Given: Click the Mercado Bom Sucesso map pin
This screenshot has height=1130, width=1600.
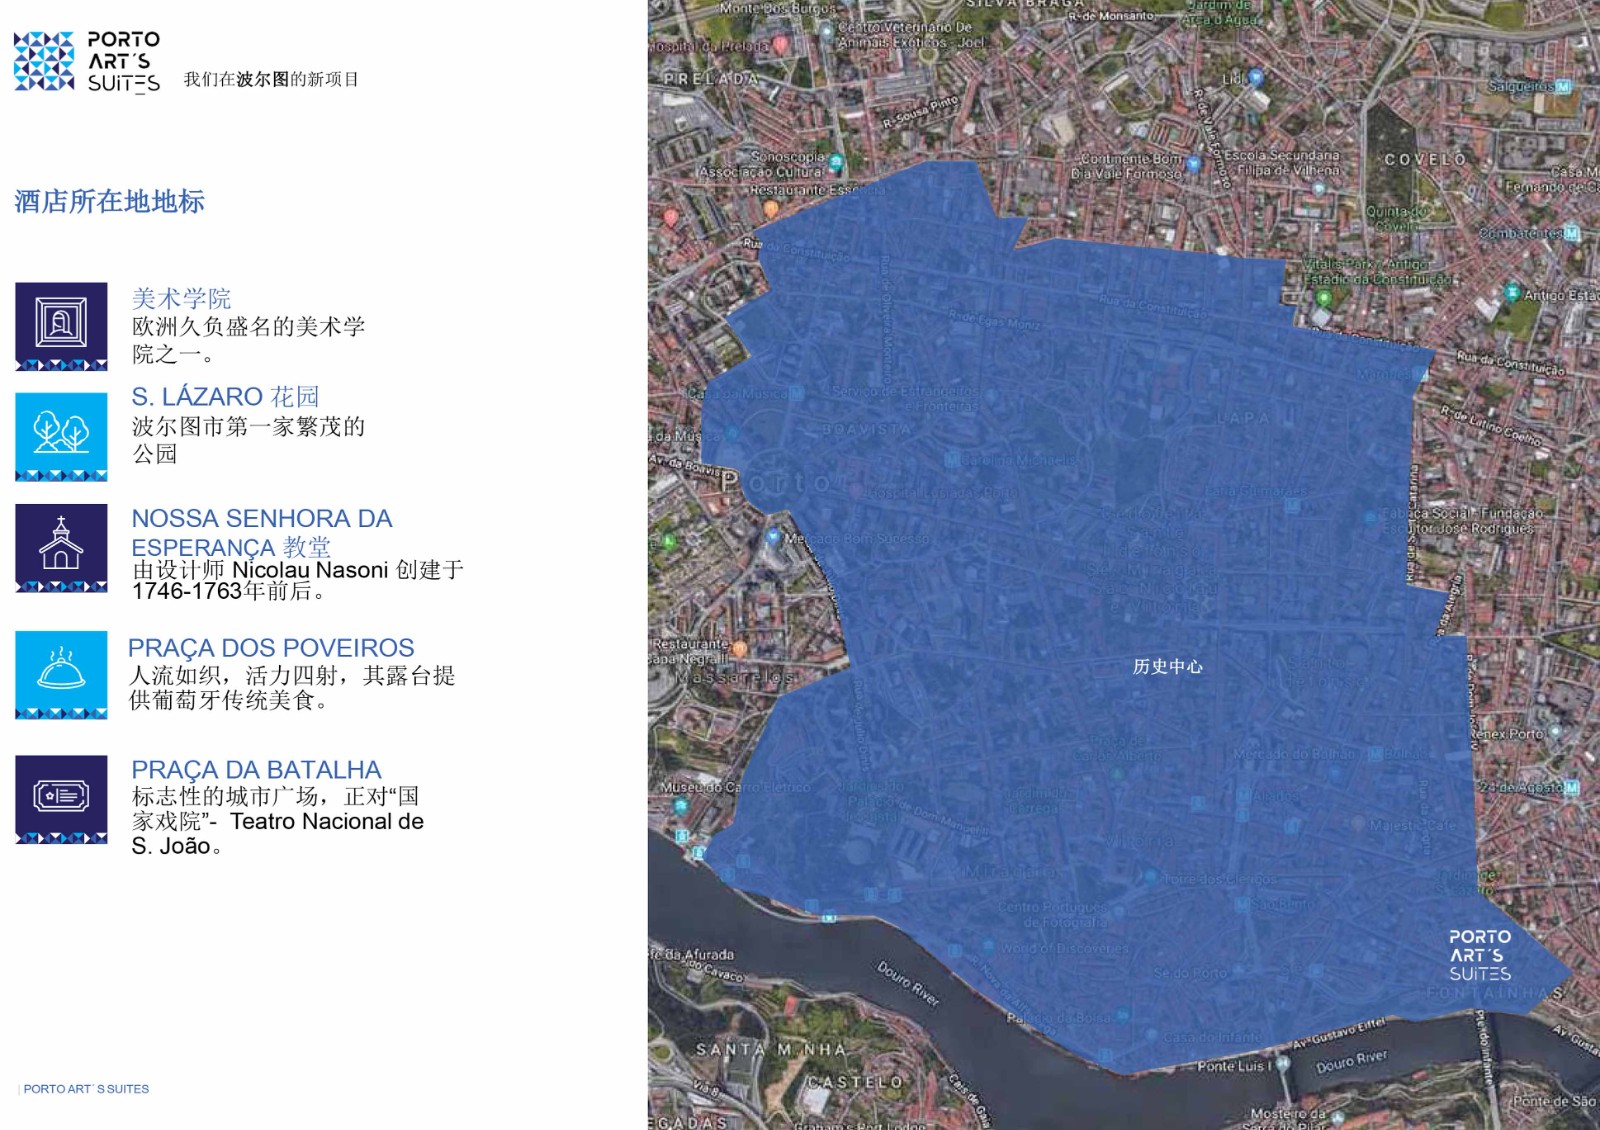Looking at the screenshot, I should click(772, 537).
